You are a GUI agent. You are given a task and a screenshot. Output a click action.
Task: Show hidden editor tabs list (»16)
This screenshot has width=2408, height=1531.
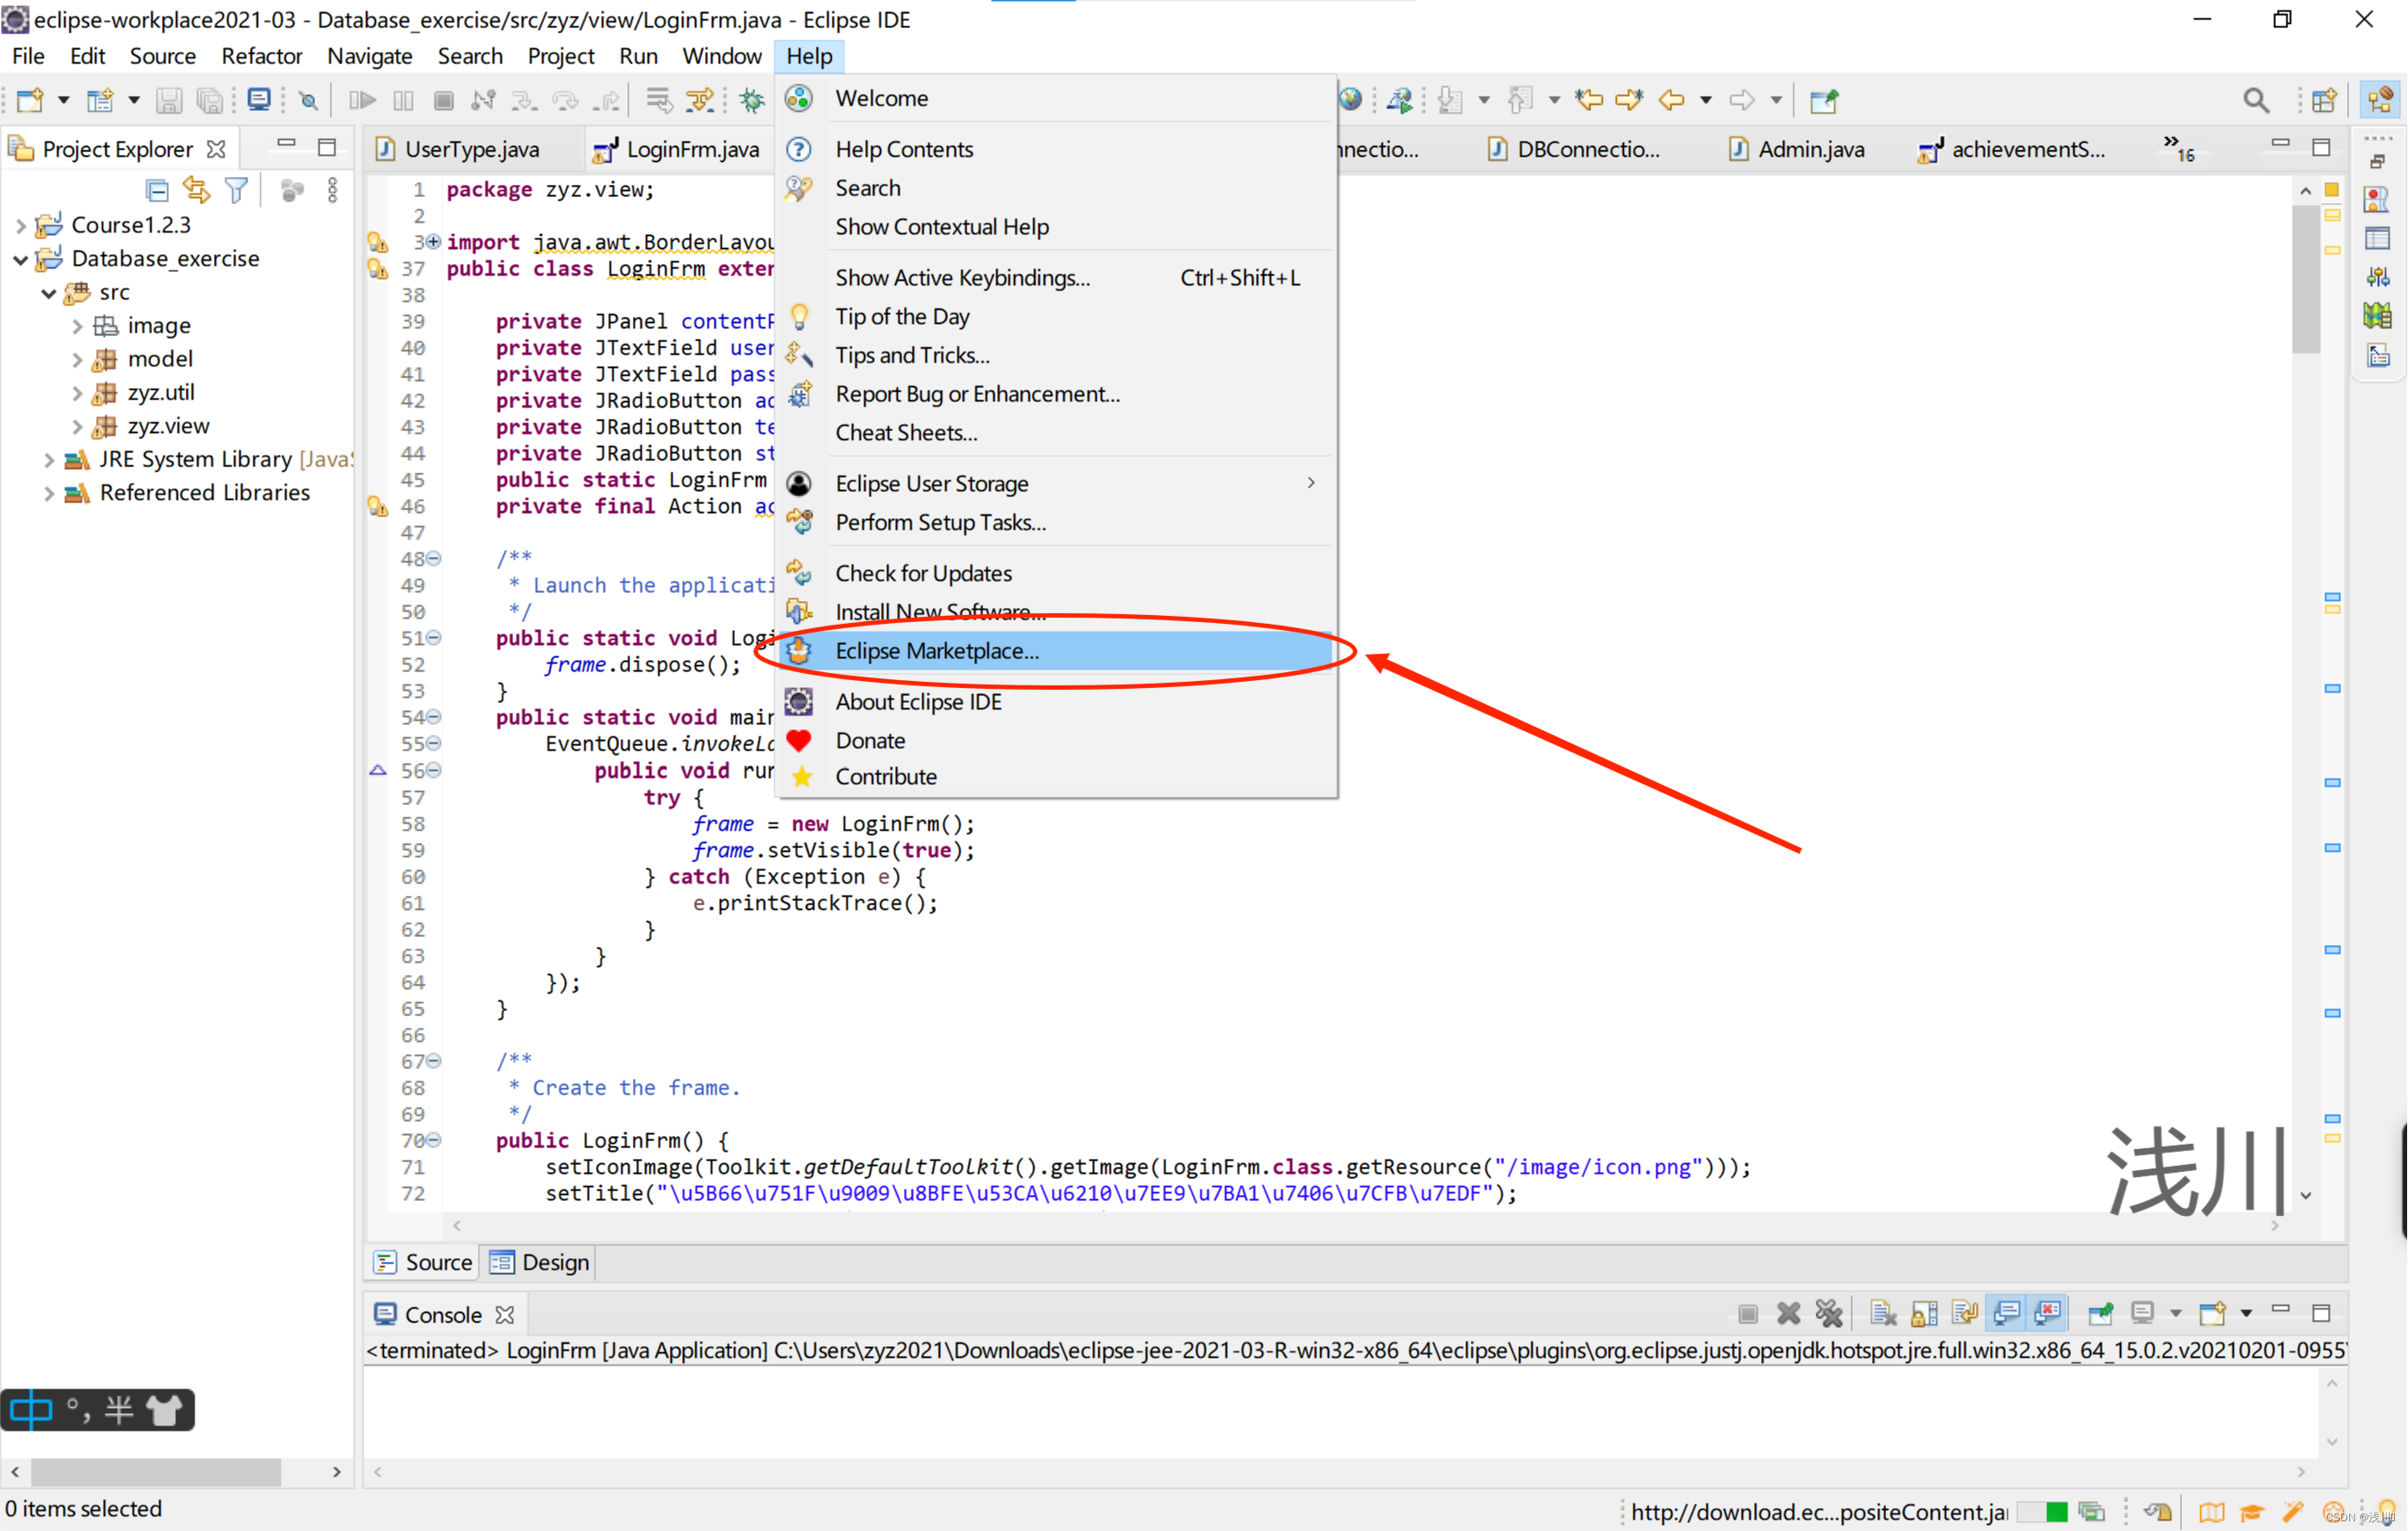pos(2178,149)
